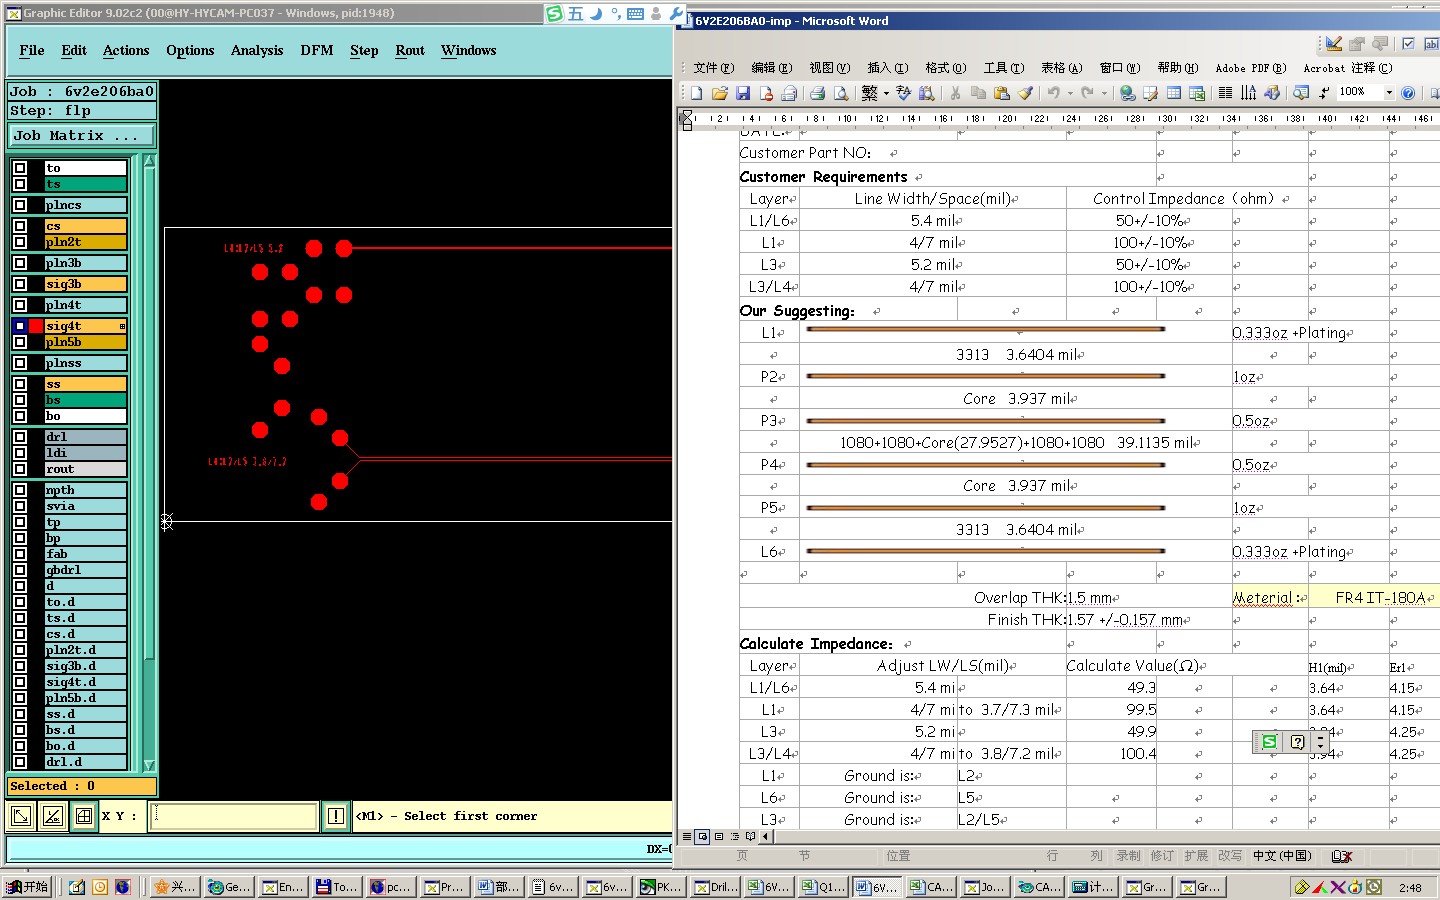Click the X Y coordinate input field

coord(234,816)
